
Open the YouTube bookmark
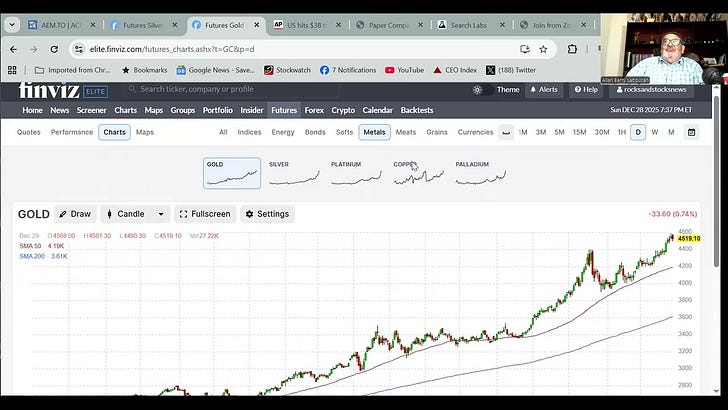(404, 70)
